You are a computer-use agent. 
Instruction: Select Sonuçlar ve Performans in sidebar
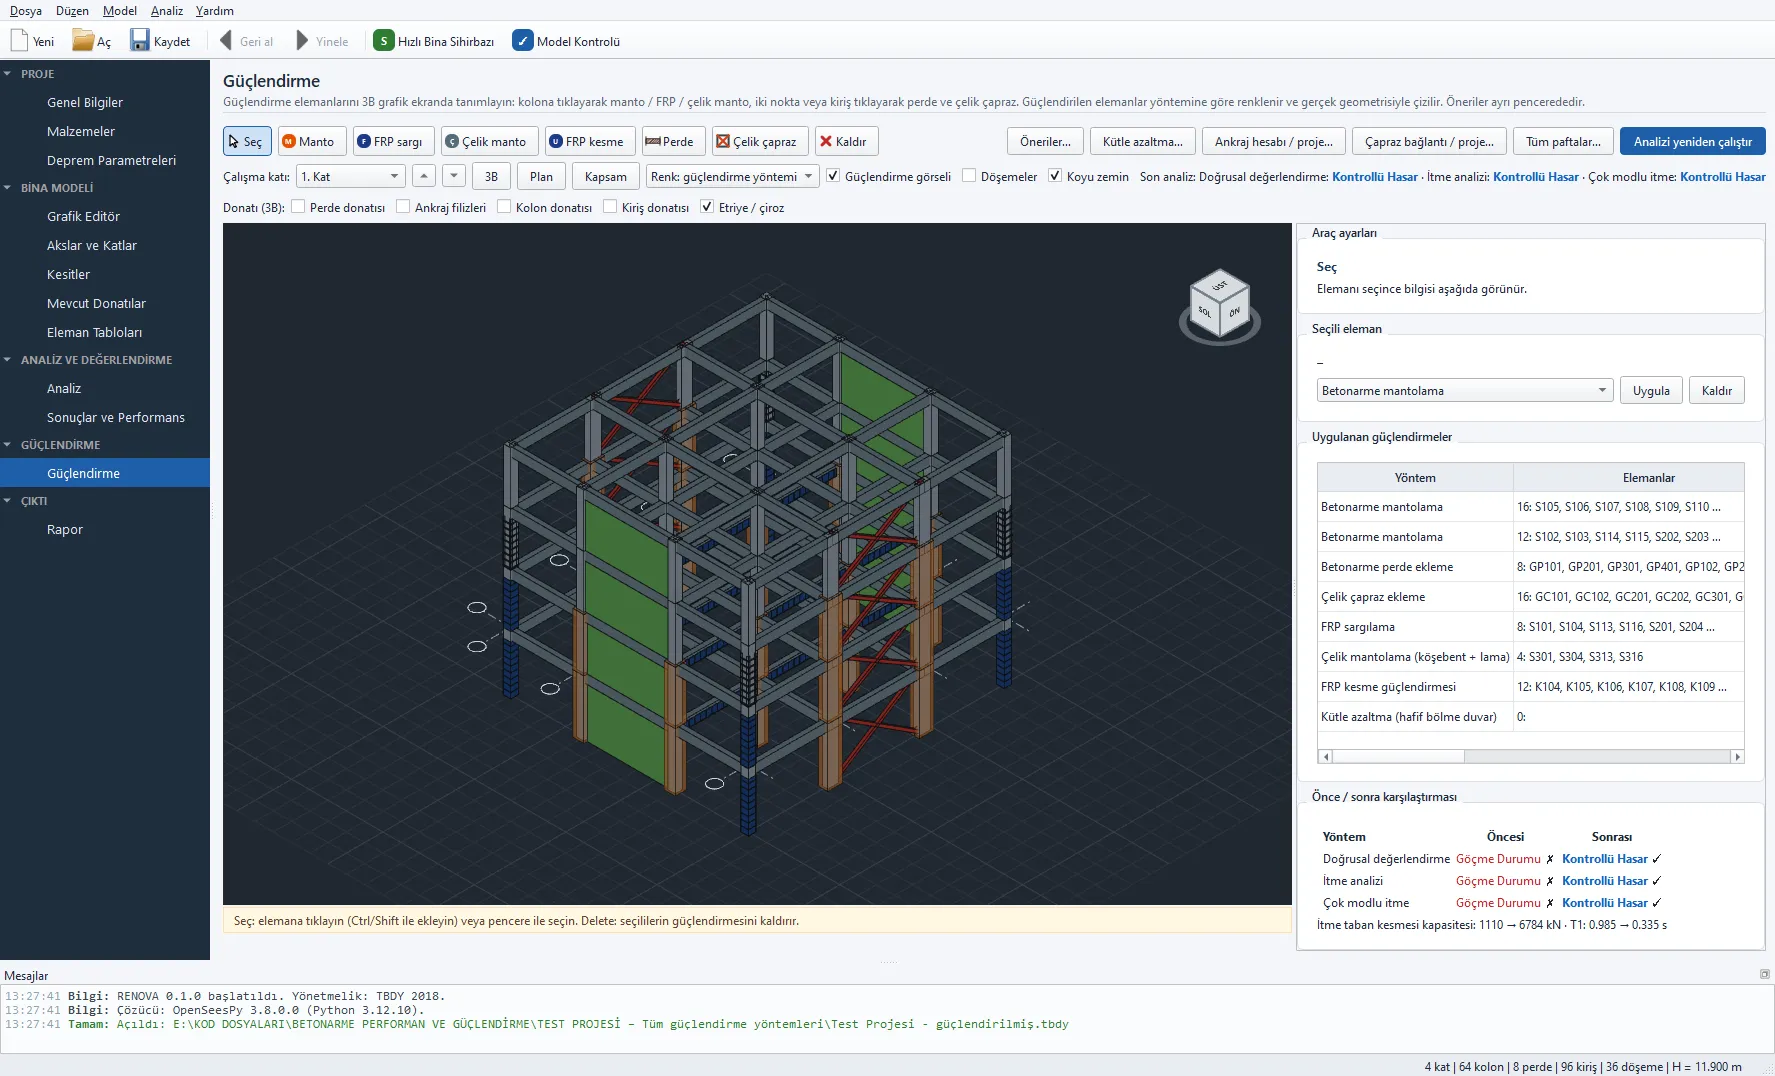click(x=116, y=417)
